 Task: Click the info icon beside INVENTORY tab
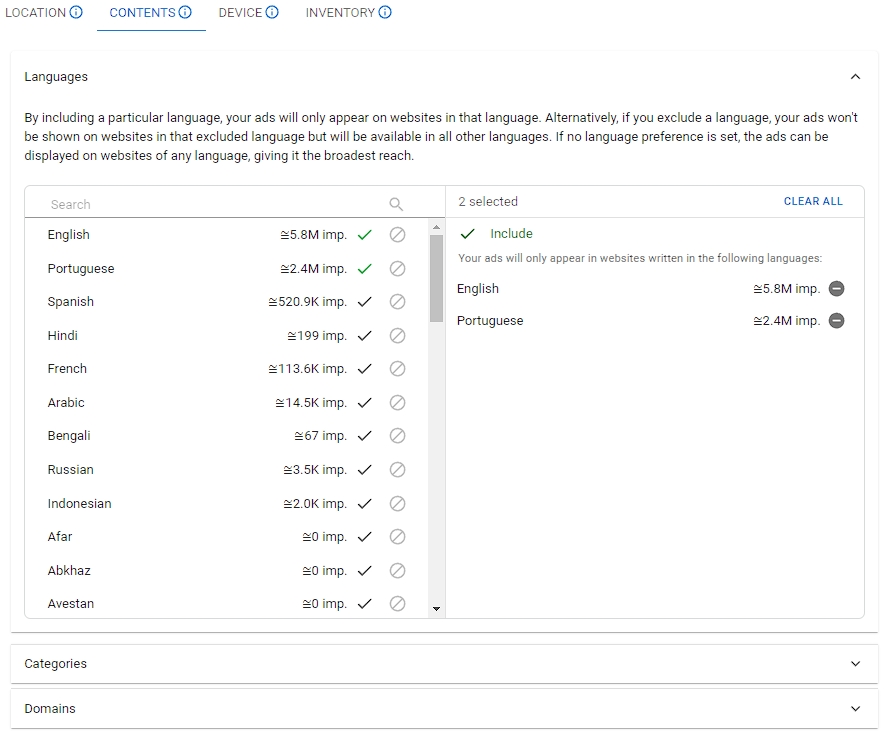(385, 13)
